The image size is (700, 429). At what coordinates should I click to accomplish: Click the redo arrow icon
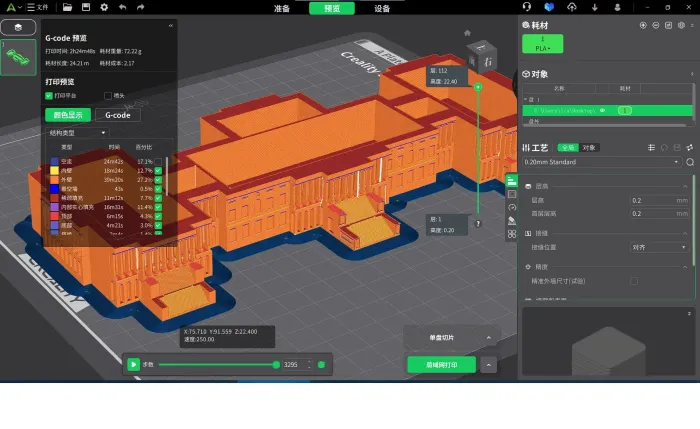click(142, 7)
